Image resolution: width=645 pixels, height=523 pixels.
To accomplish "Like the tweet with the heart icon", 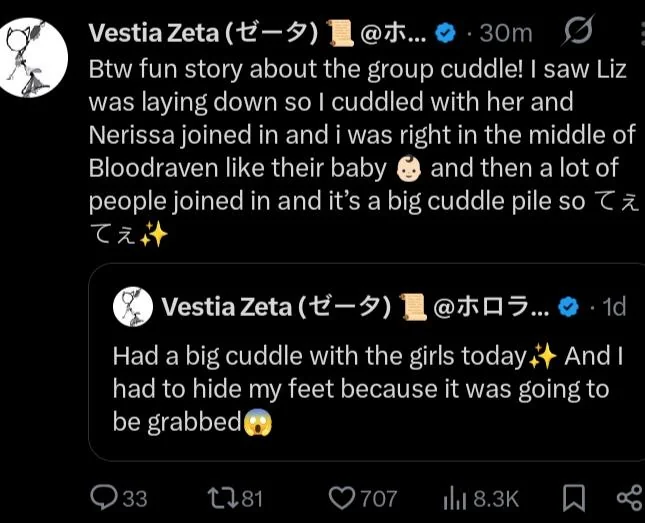I will click(x=343, y=497).
